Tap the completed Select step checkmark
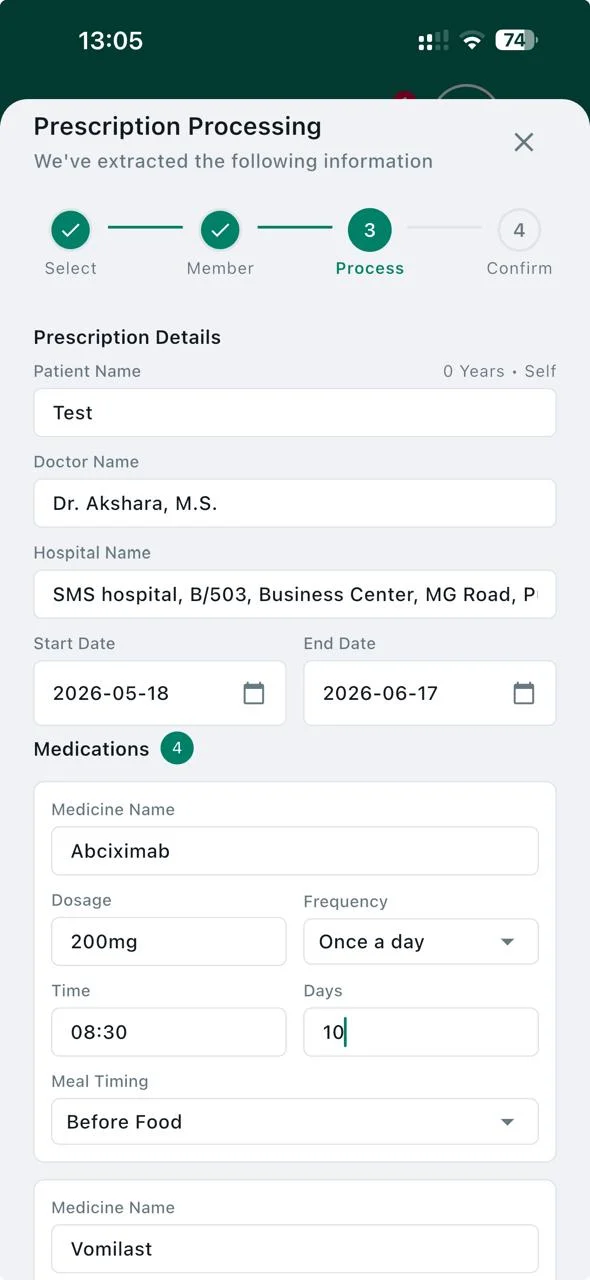The width and height of the screenshot is (590, 1280). [71, 230]
